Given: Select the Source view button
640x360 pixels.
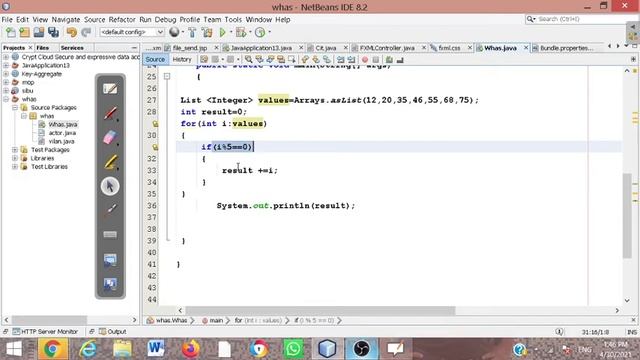Looking at the screenshot, I should coord(155,60).
